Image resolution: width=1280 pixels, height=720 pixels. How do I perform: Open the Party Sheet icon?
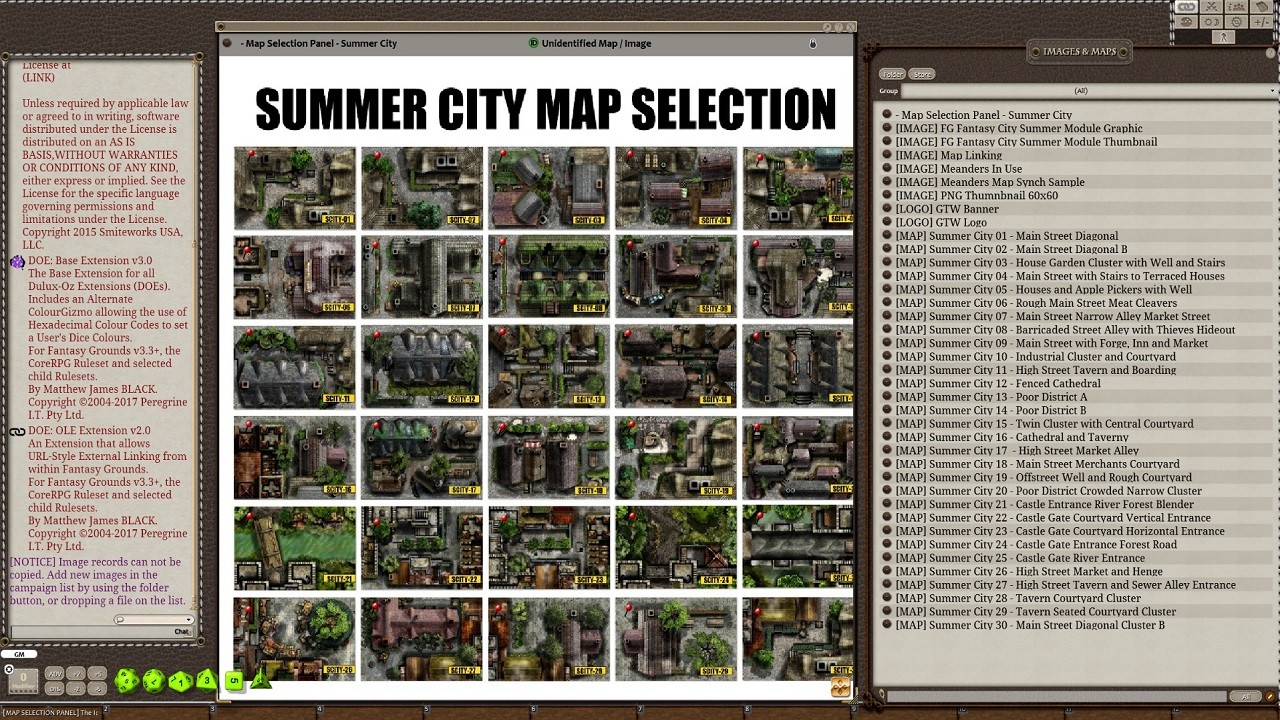(x=1236, y=8)
